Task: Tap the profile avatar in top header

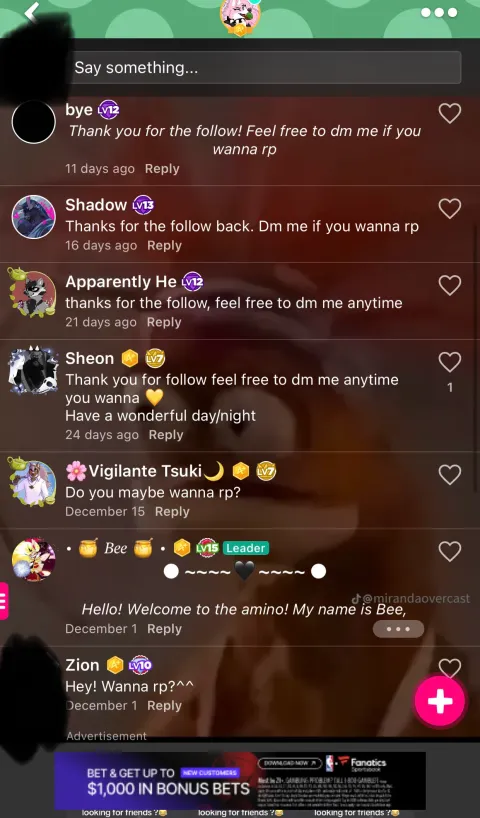Action: (239, 17)
